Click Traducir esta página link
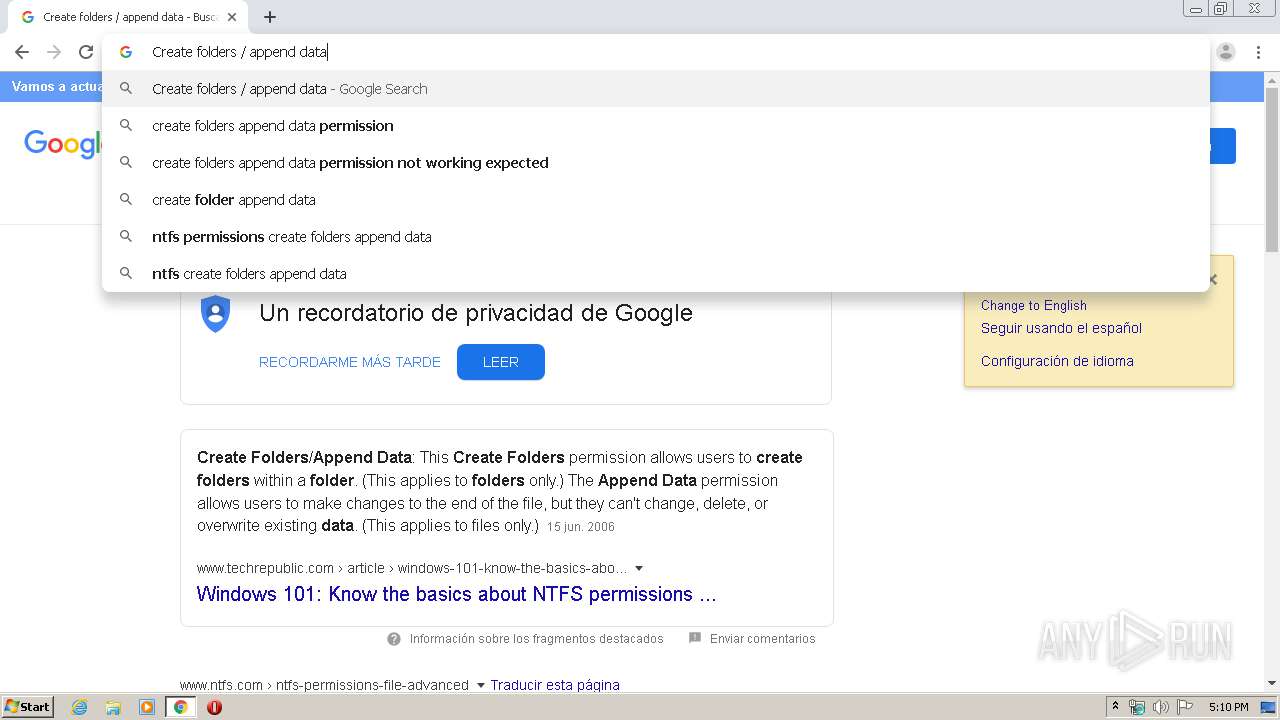Screen dimensions: 1280x720 click(555, 685)
